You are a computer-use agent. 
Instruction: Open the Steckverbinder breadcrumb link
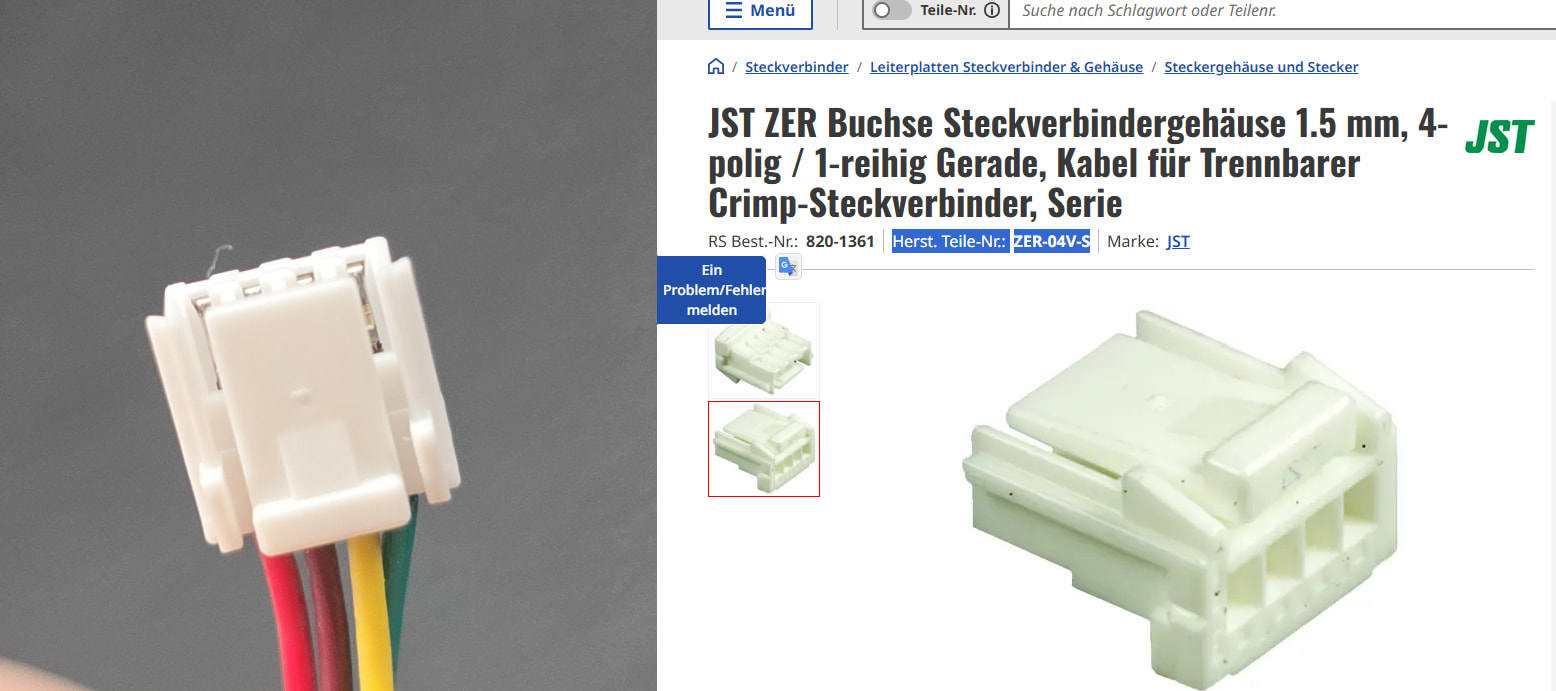click(x=797, y=67)
